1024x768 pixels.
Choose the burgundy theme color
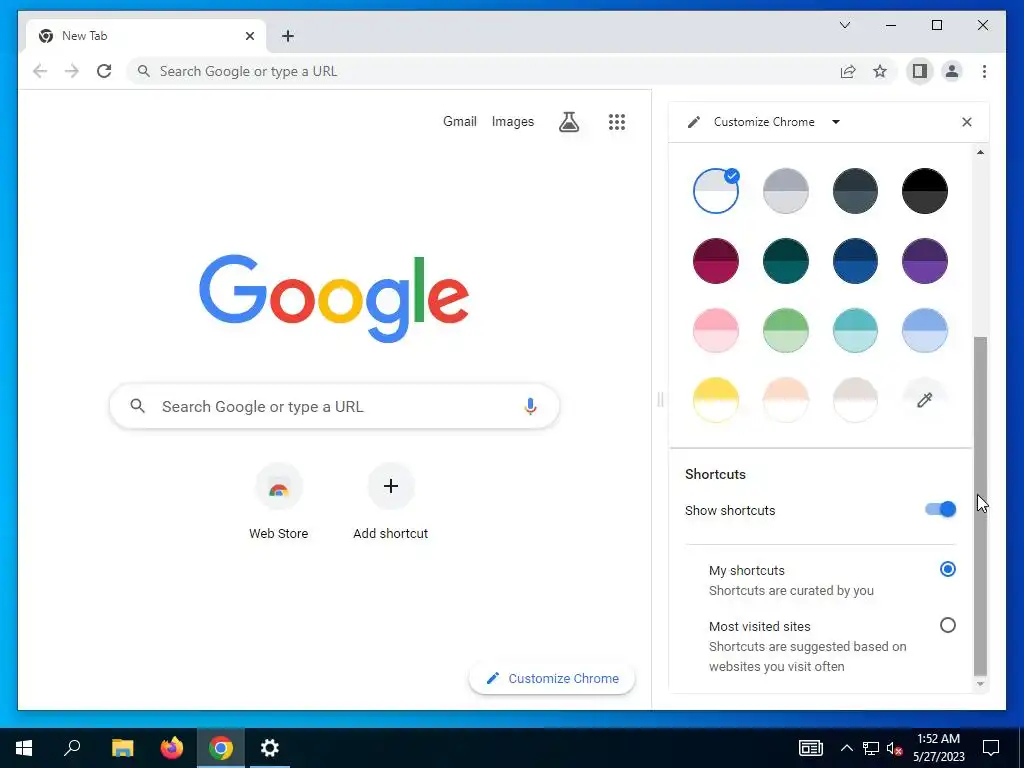tap(716, 261)
